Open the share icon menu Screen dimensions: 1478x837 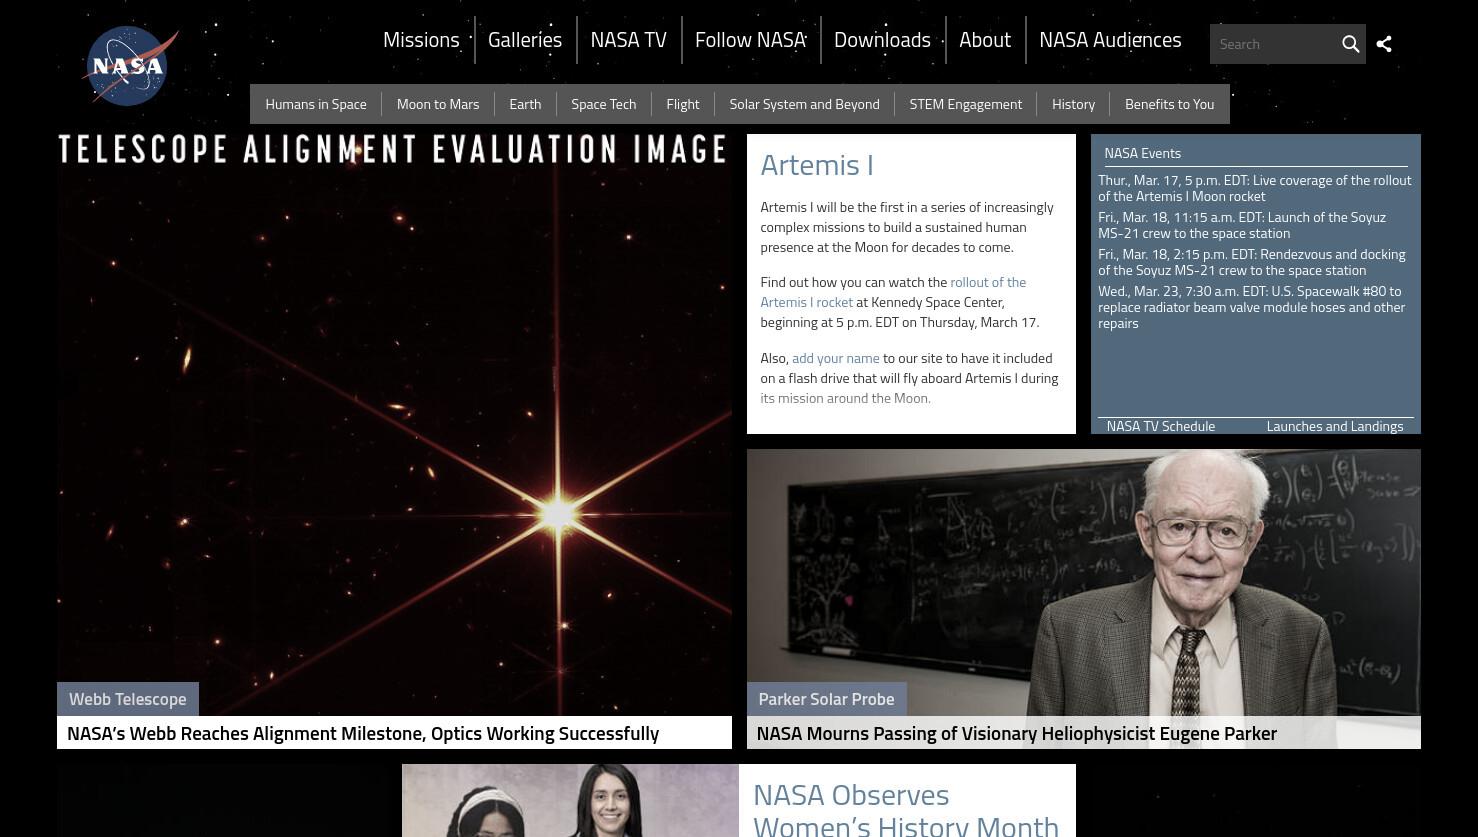[x=1384, y=44]
